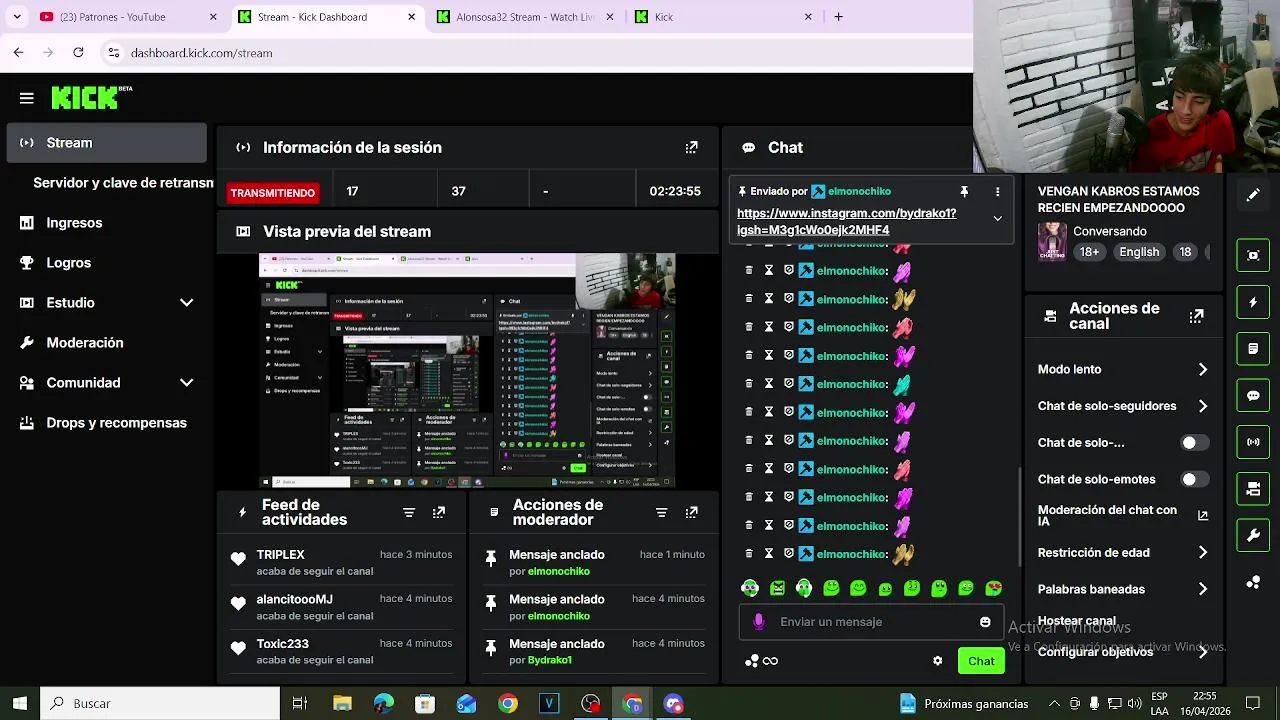Screen dimensions: 1280x720
Task: Toggle Chat de solo-... switch
Action: pyautogui.click(x=1193, y=442)
